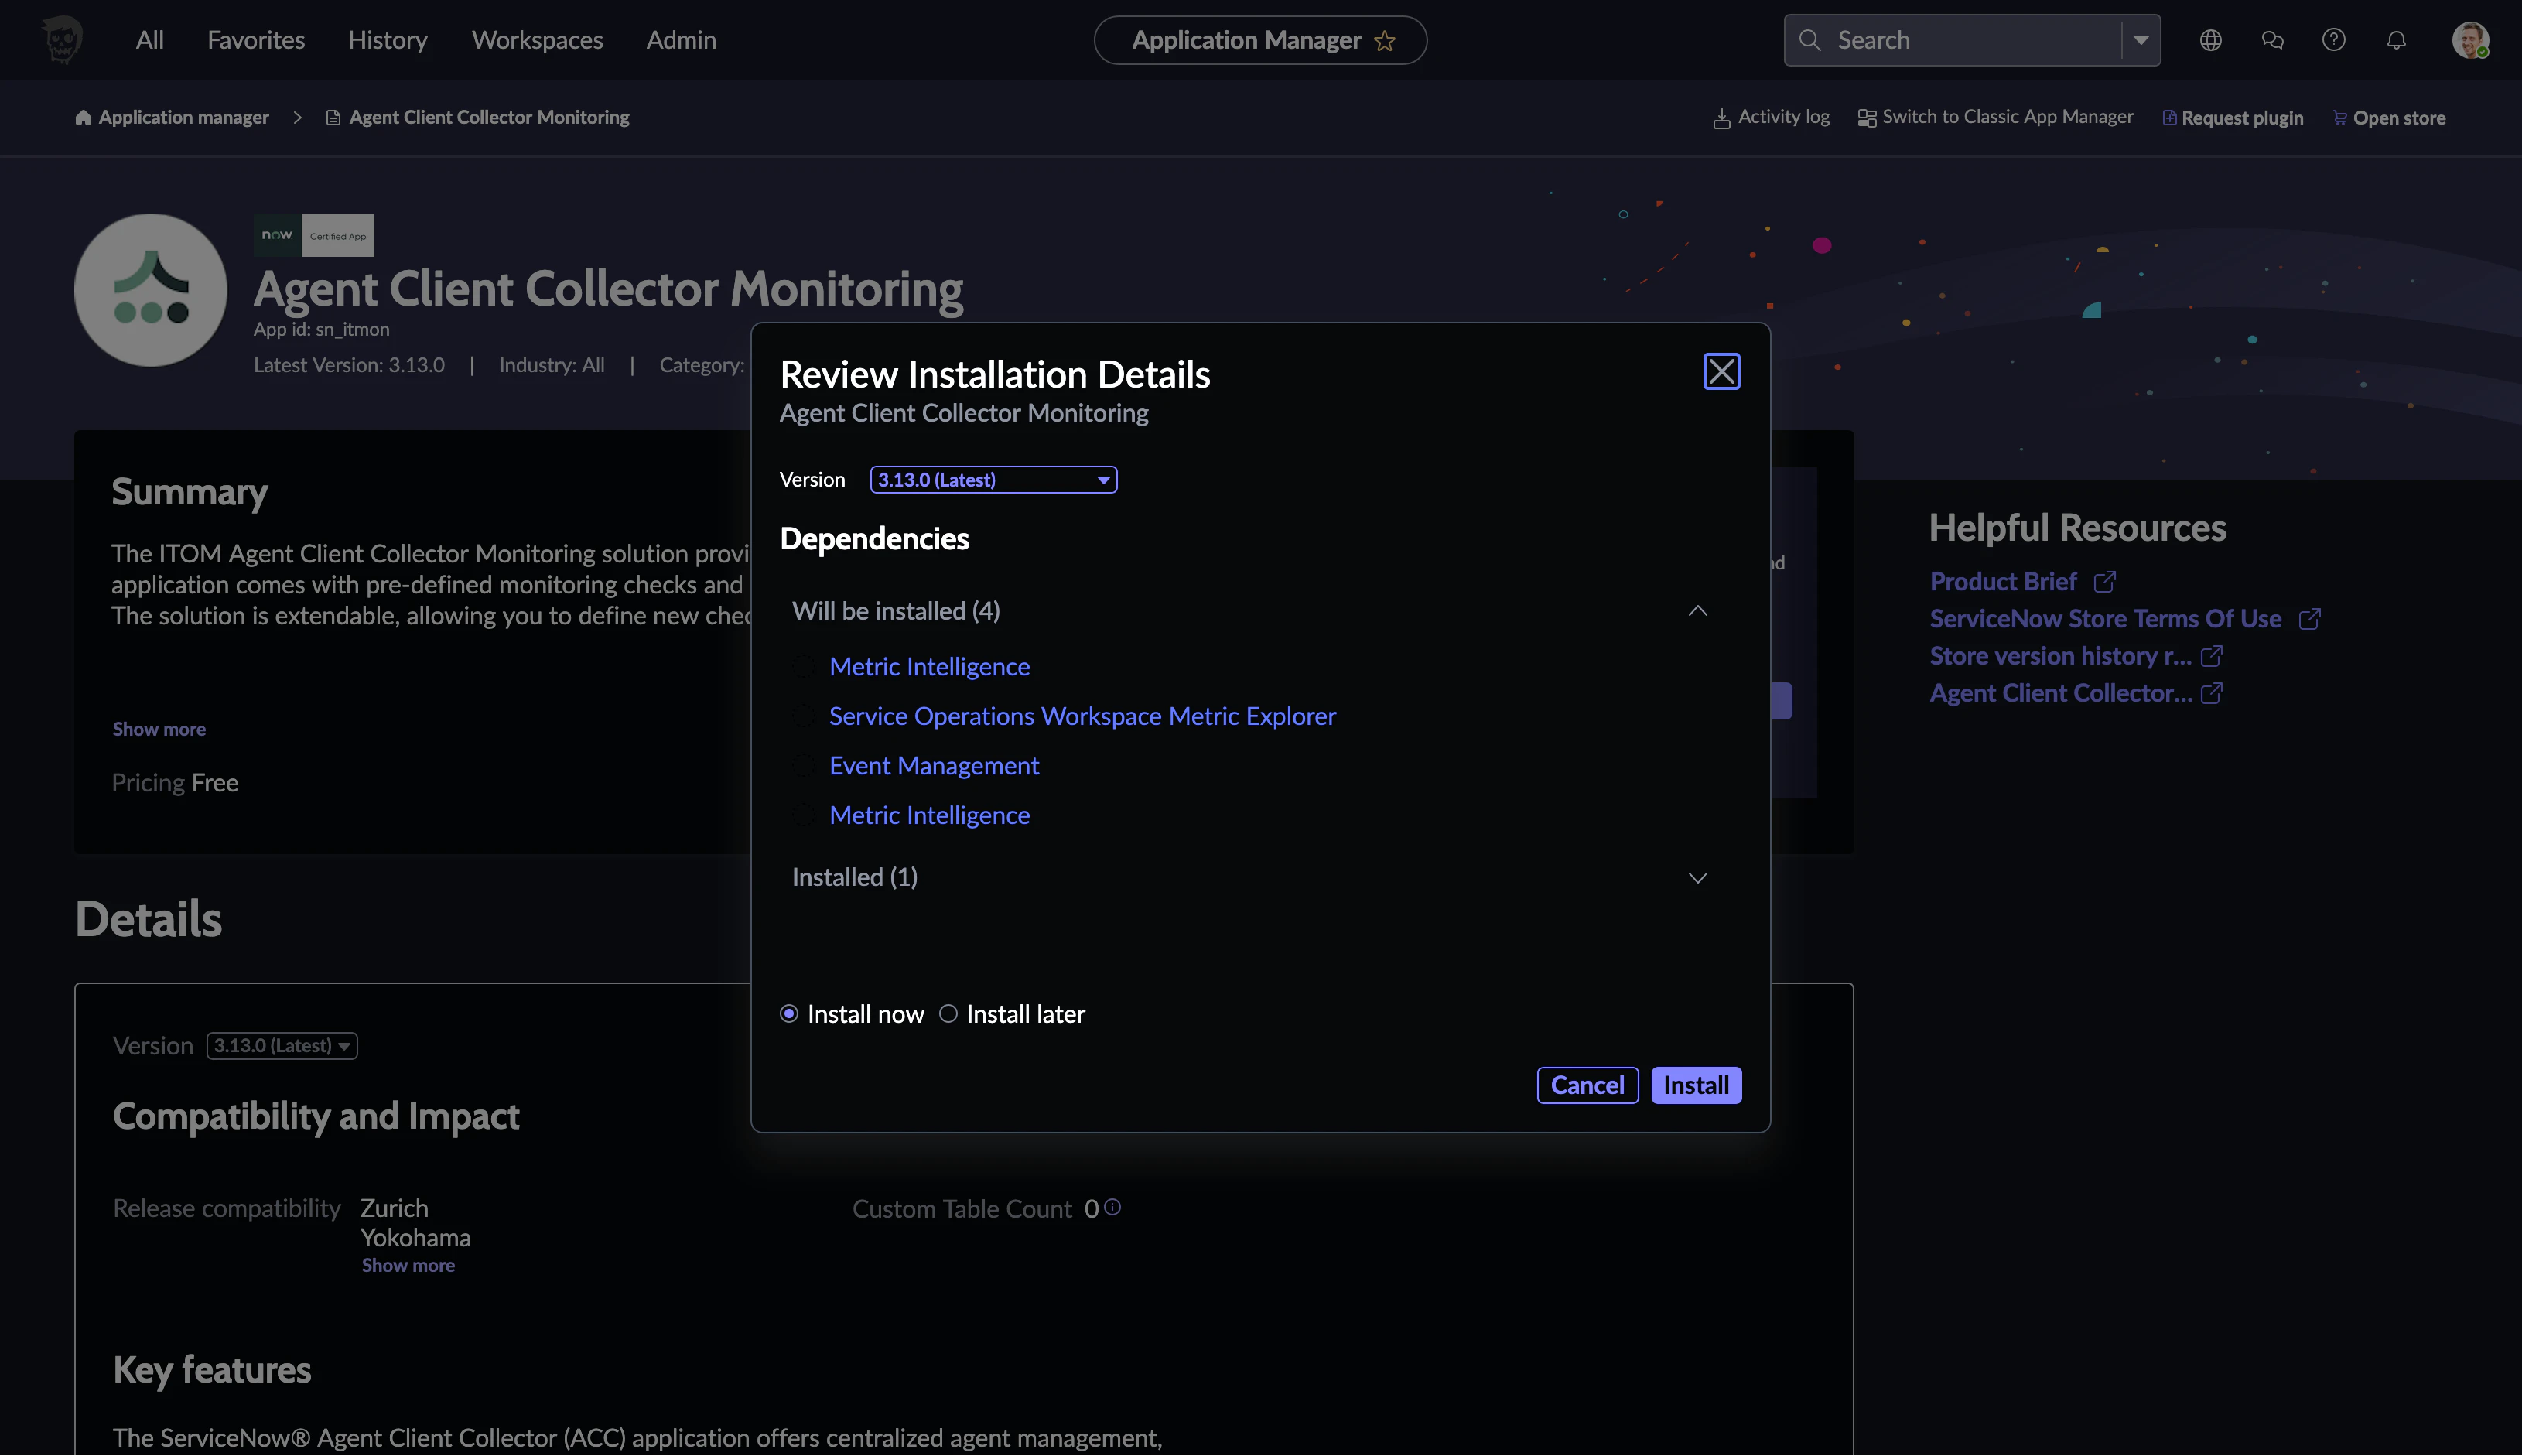Open the search scope dropdown arrow
This screenshot has height=1456, width=2522.
[2141, 40]
